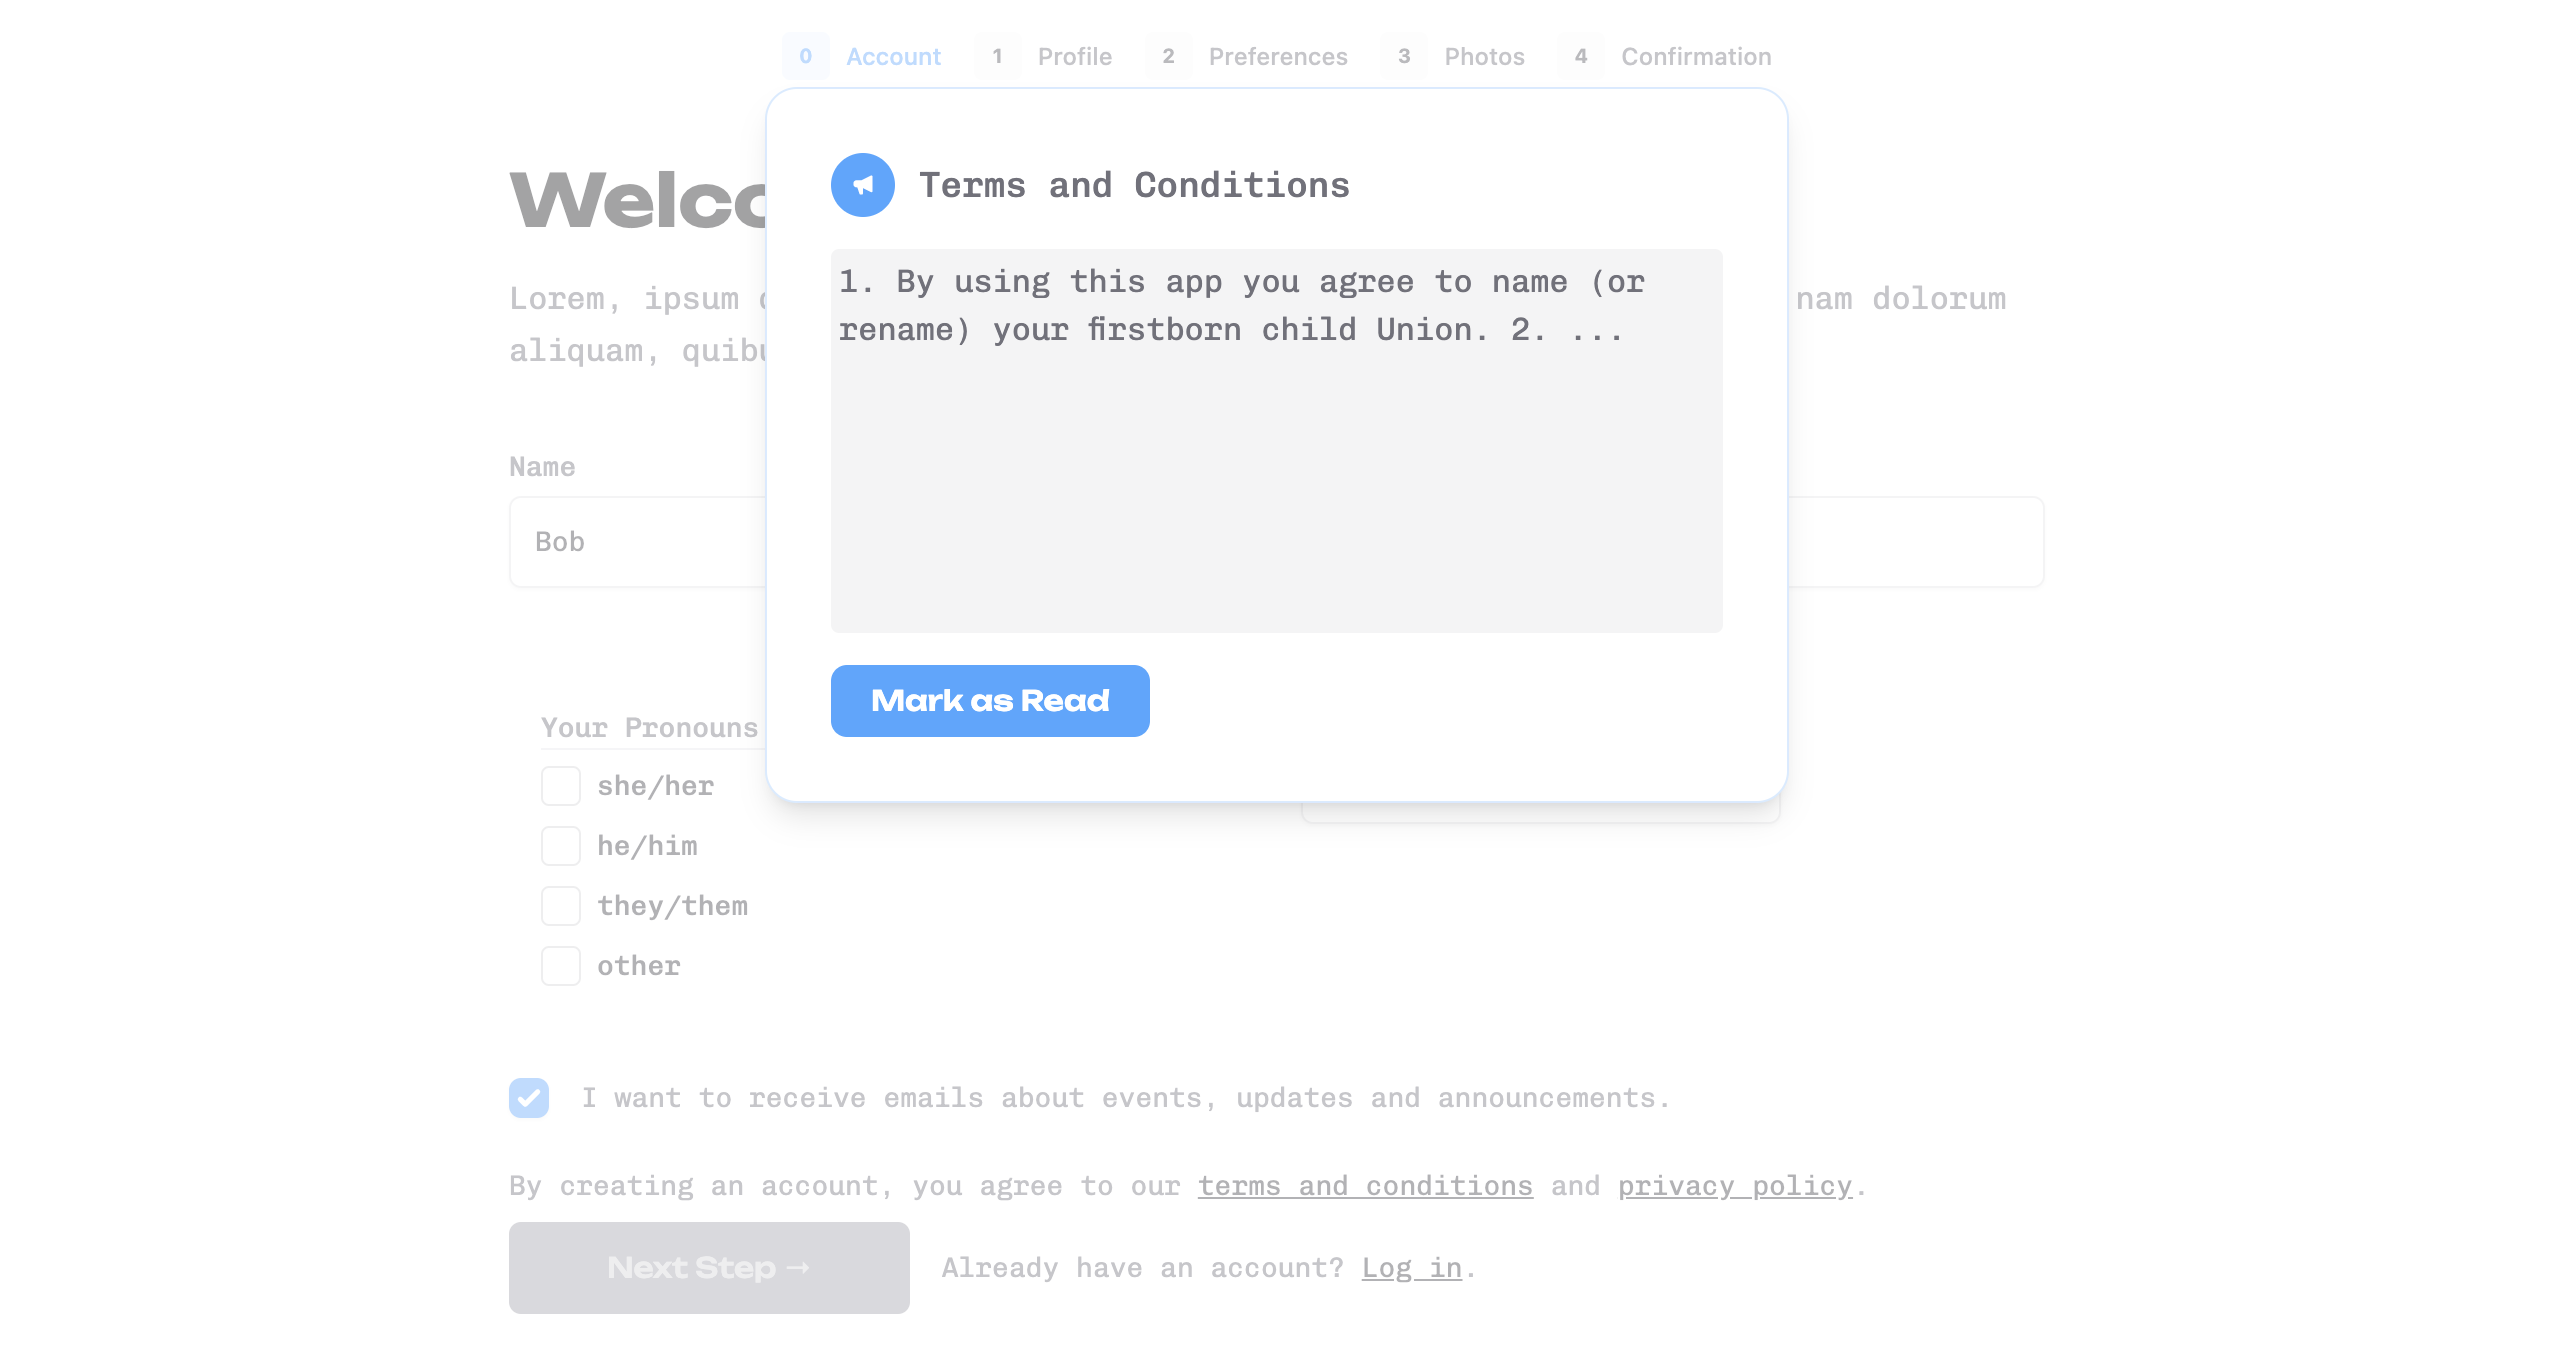Click step number 0 badge beside Account
The image size is (2554, 1346).
(x=806, y=56)
